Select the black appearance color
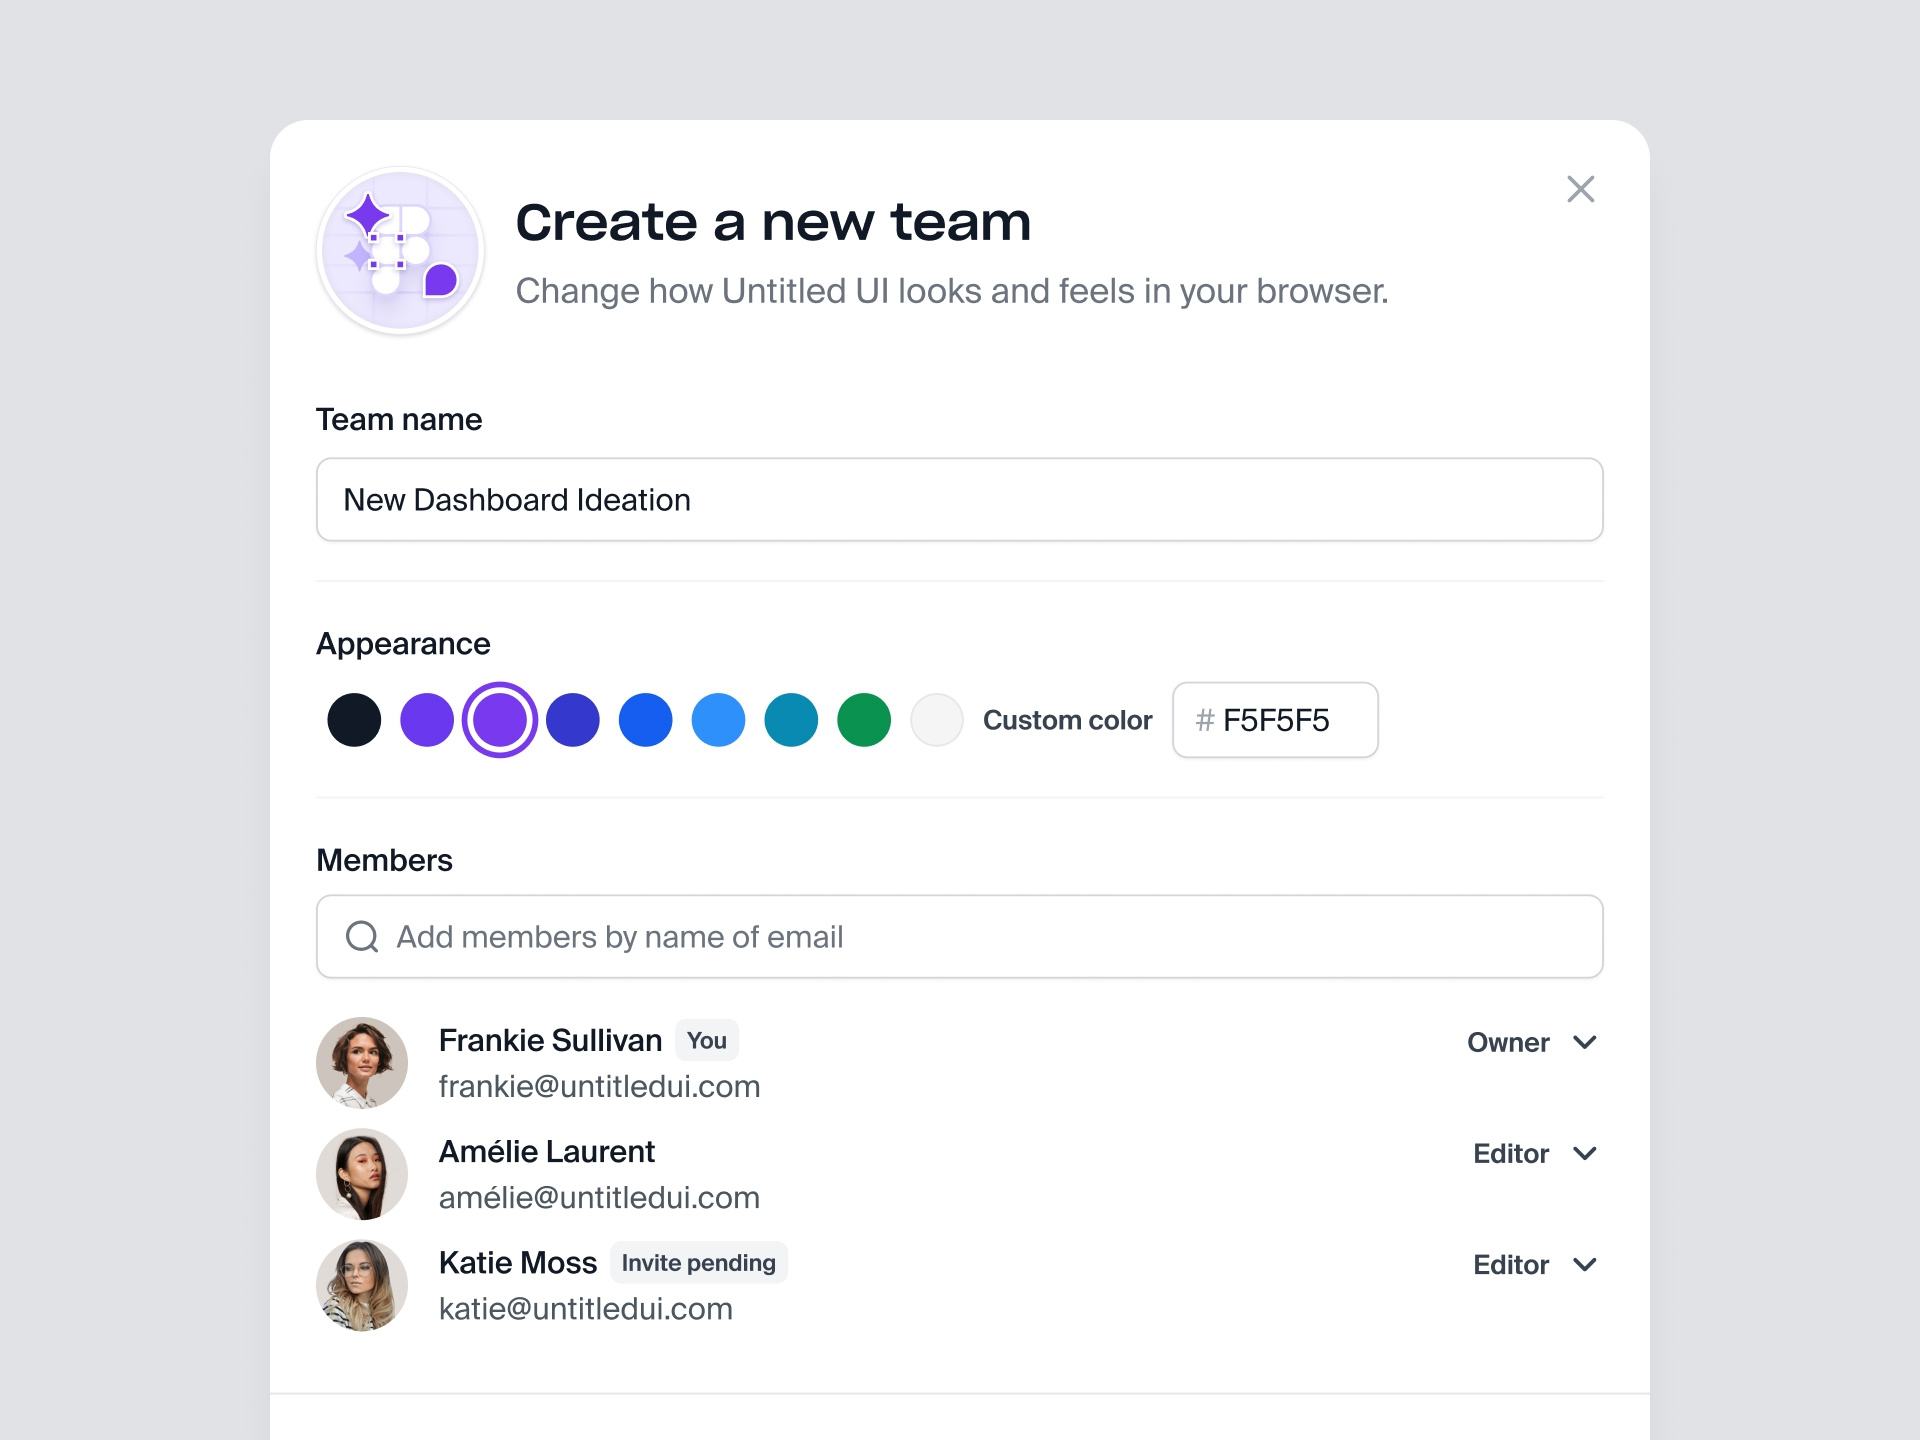This screenshot has width=1920, height=1440. [x=353, y=719]
